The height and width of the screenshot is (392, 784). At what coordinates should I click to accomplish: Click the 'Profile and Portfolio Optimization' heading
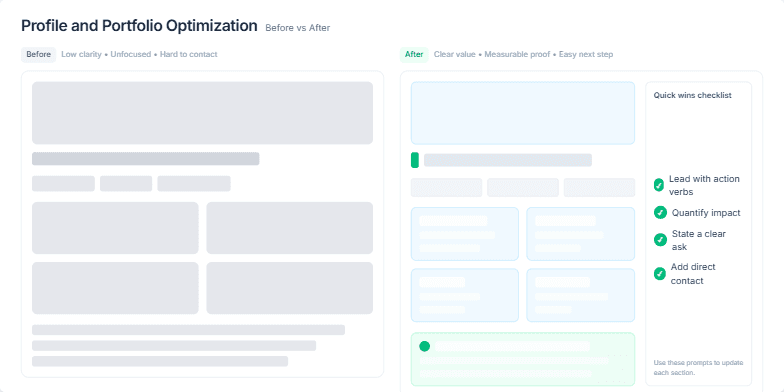pos(139,26)
